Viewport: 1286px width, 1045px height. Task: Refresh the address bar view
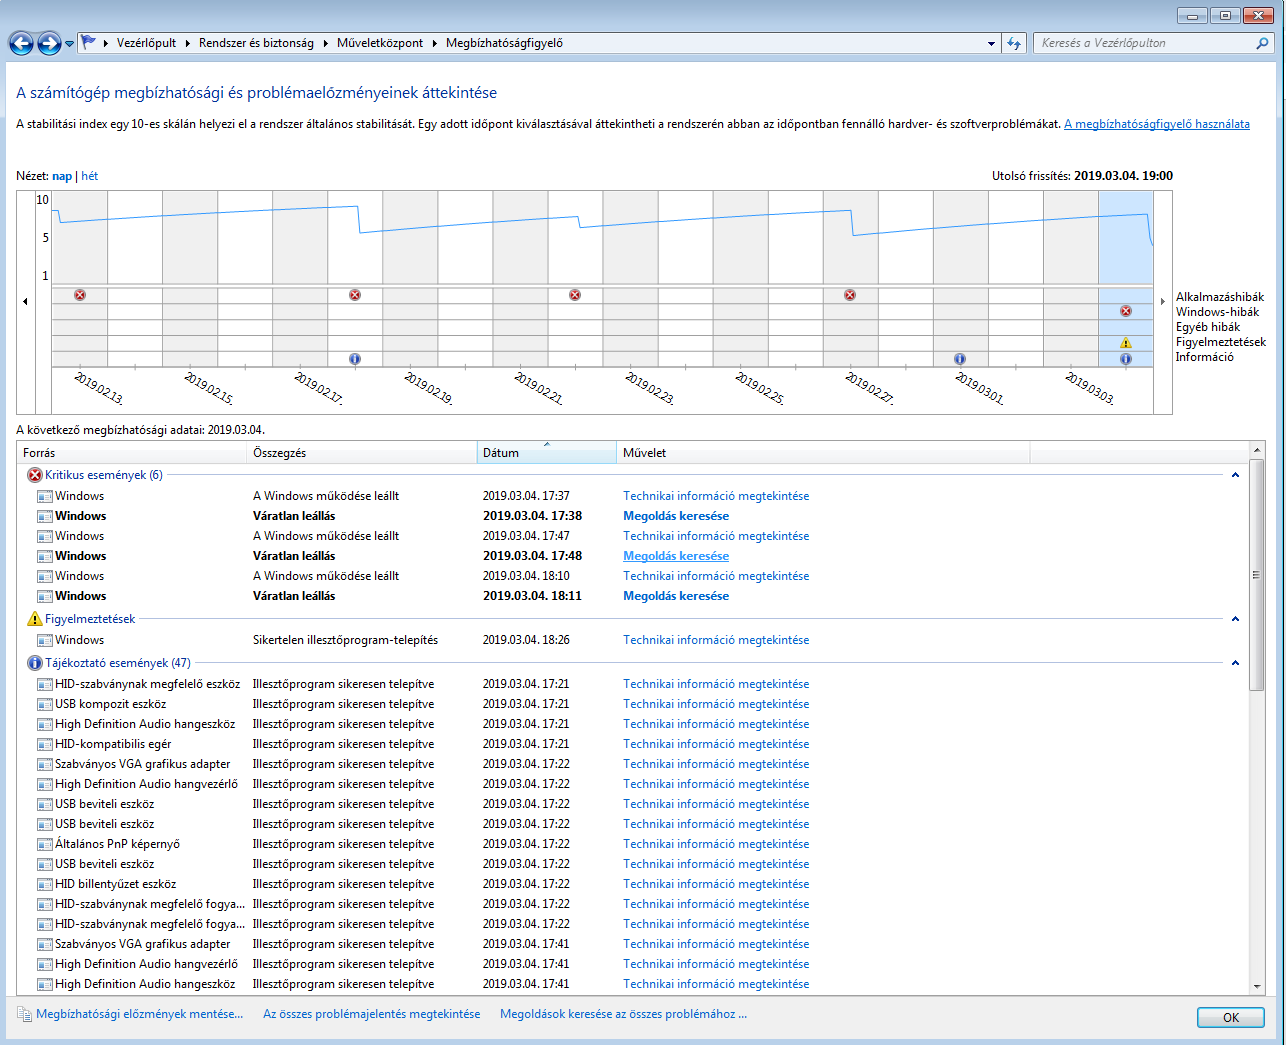(1014, 43)
